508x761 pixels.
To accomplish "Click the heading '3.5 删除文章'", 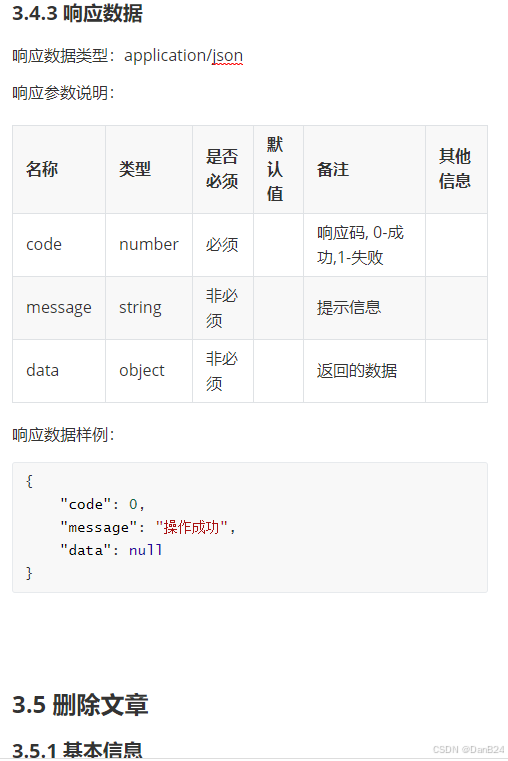I will (80, 705).
